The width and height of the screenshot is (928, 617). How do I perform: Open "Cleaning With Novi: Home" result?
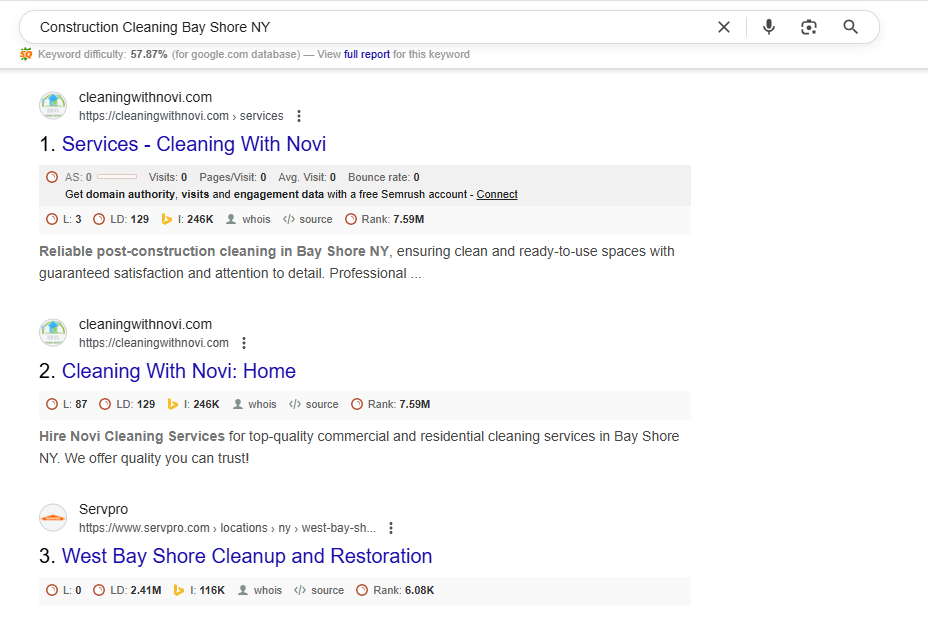[x=179, y=371]
